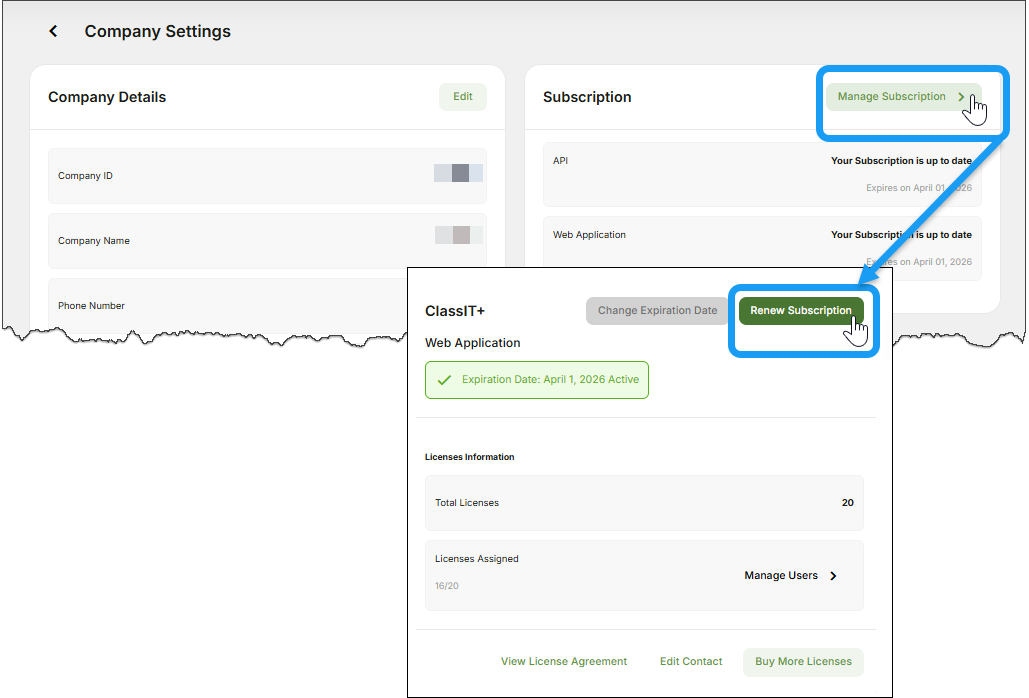Open the View License Agreement link

(563, 661)
